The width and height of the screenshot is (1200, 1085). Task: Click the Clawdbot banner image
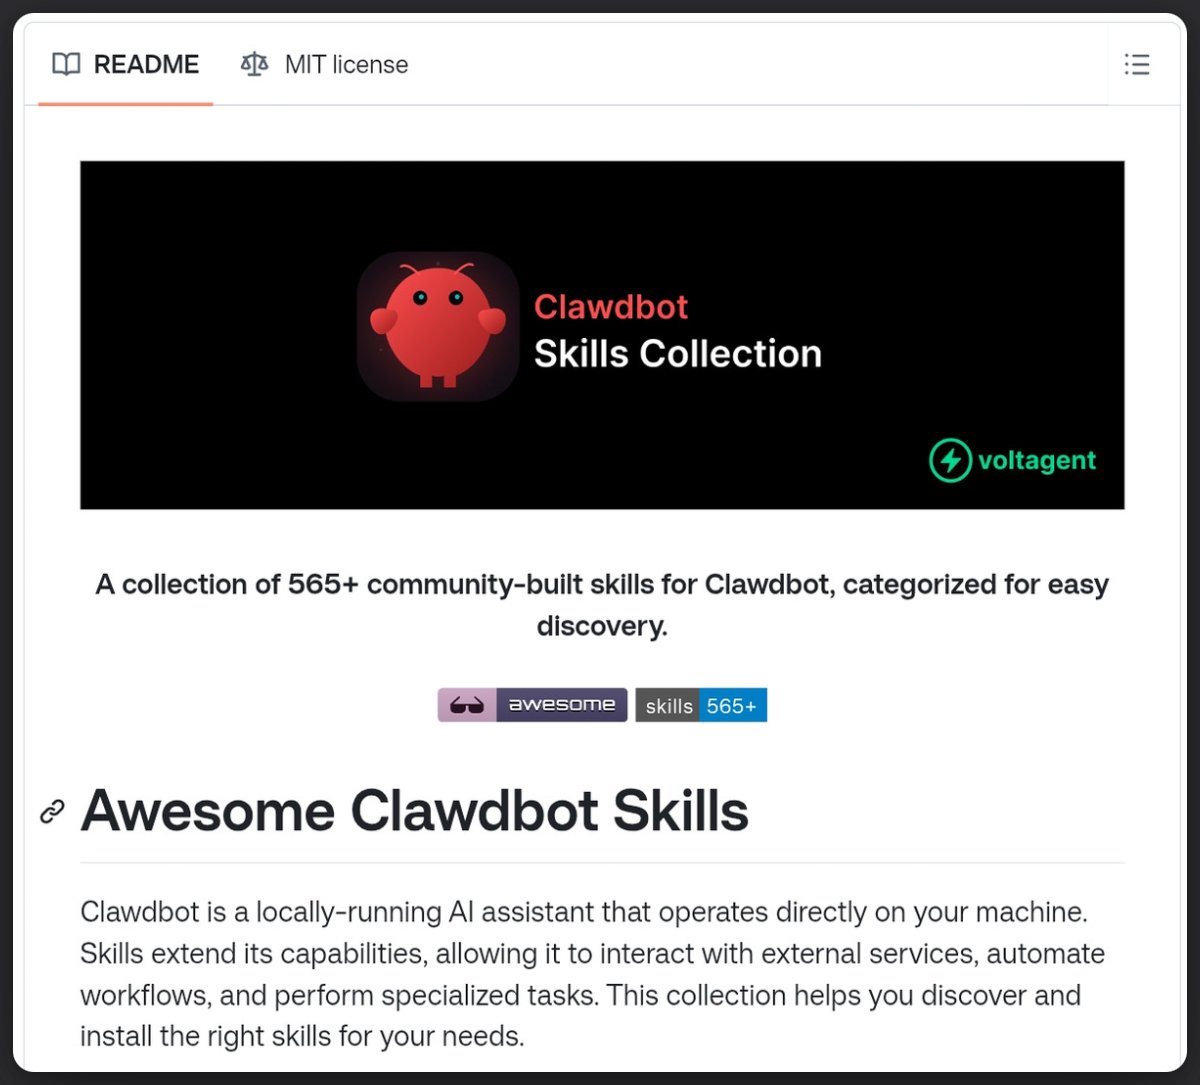click(x=602, y=334)
